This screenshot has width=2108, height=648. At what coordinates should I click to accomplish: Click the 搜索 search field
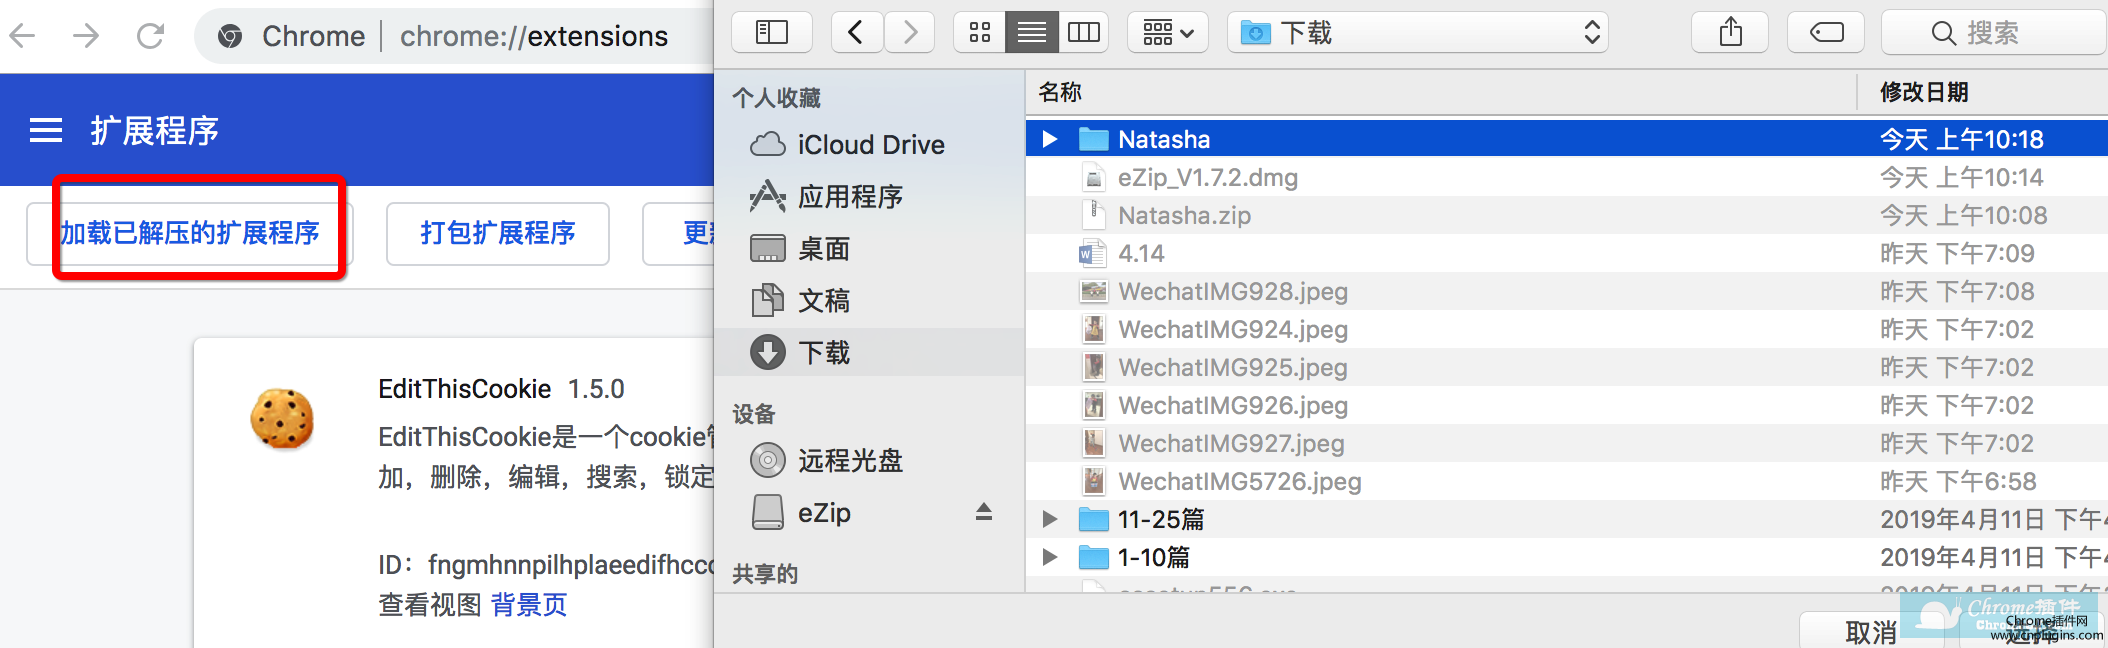tap(1994, 33)
